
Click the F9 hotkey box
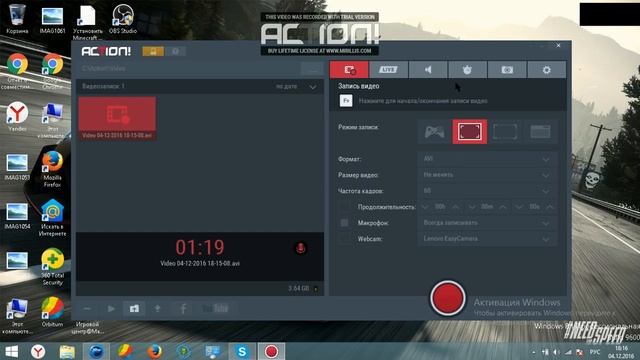point(346,100)
